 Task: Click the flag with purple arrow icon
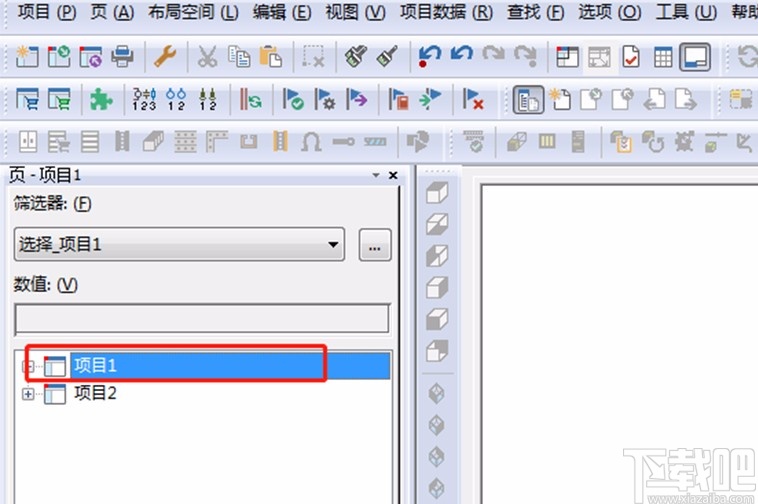pos(357,100)
